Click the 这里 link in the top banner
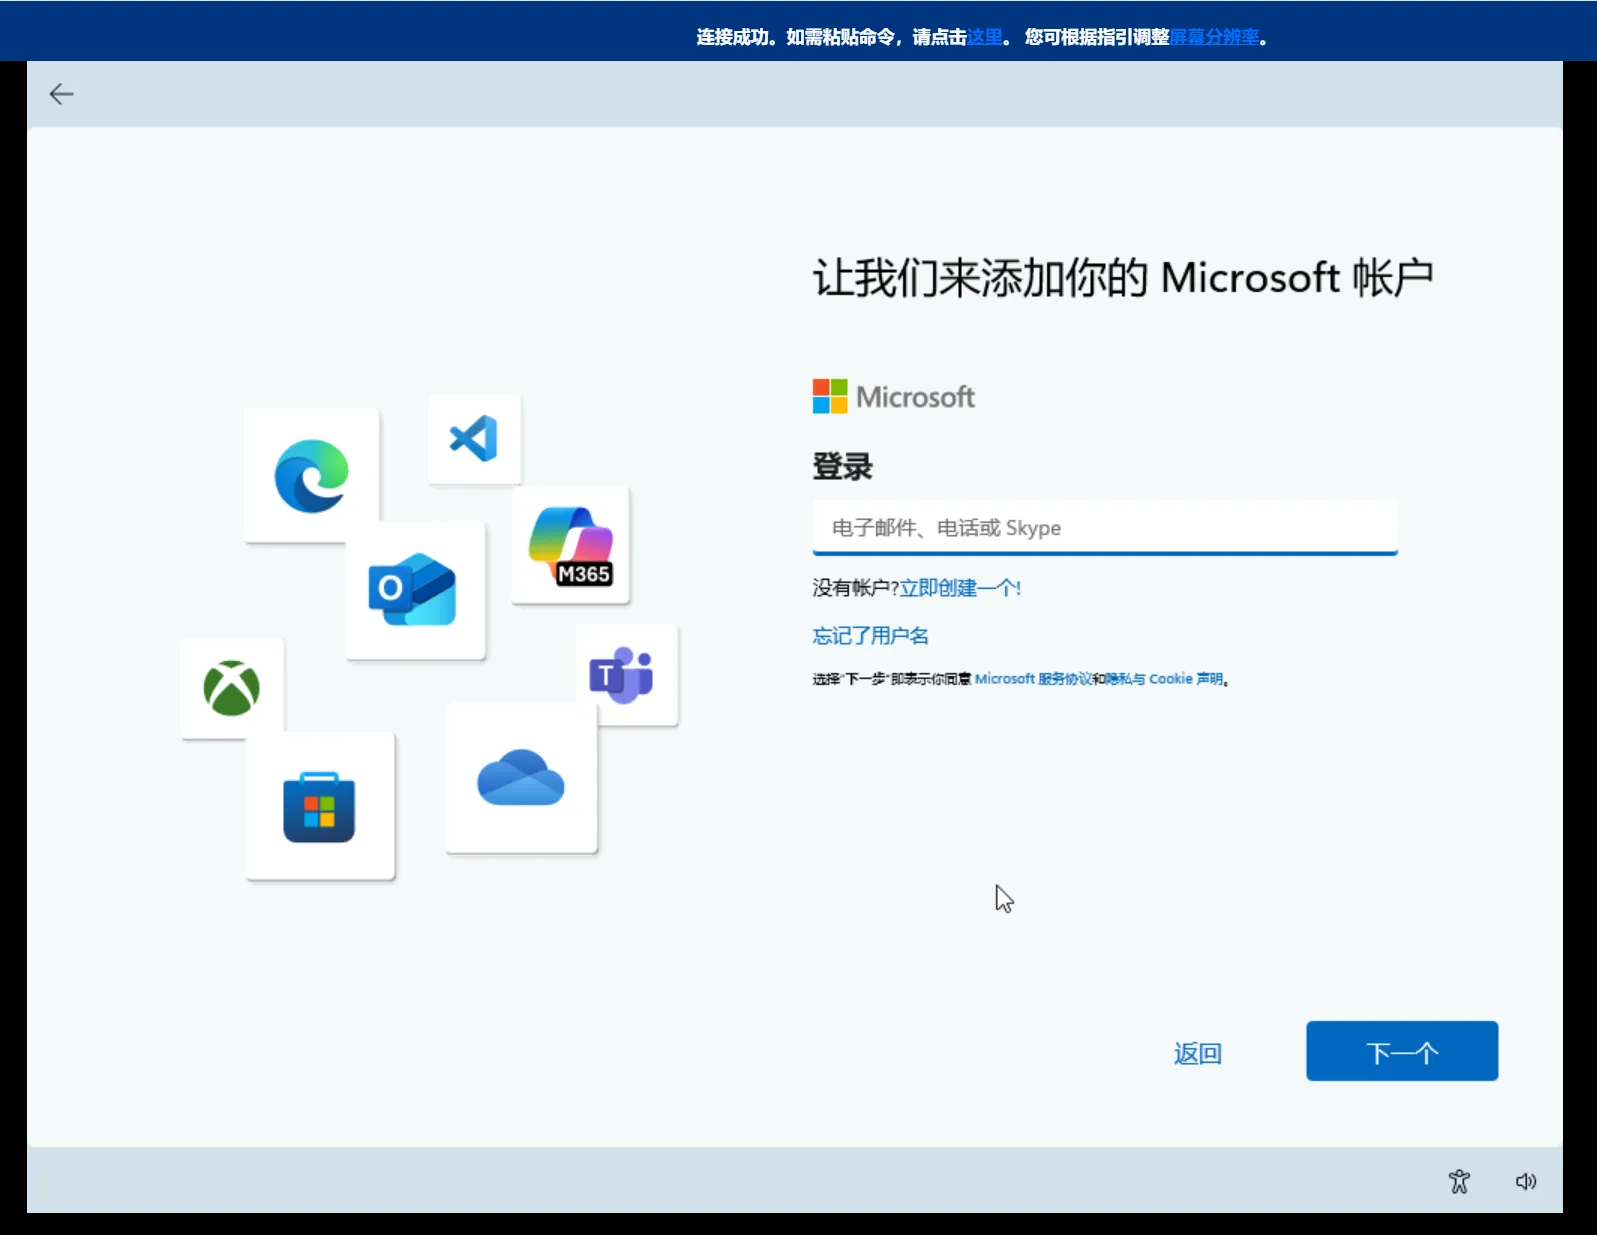 pyautogui.click(x=984, y=37)
